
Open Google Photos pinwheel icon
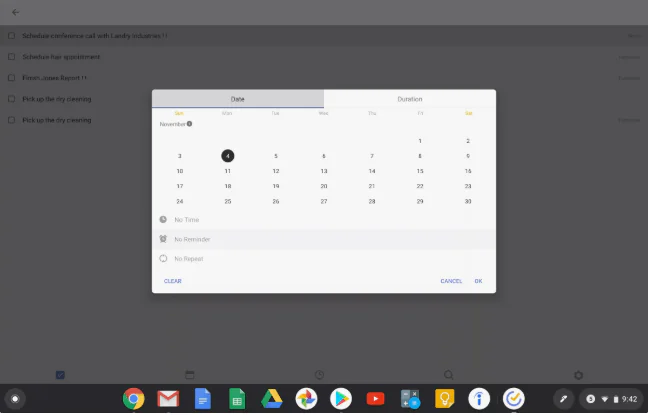[x=306, y=399]
